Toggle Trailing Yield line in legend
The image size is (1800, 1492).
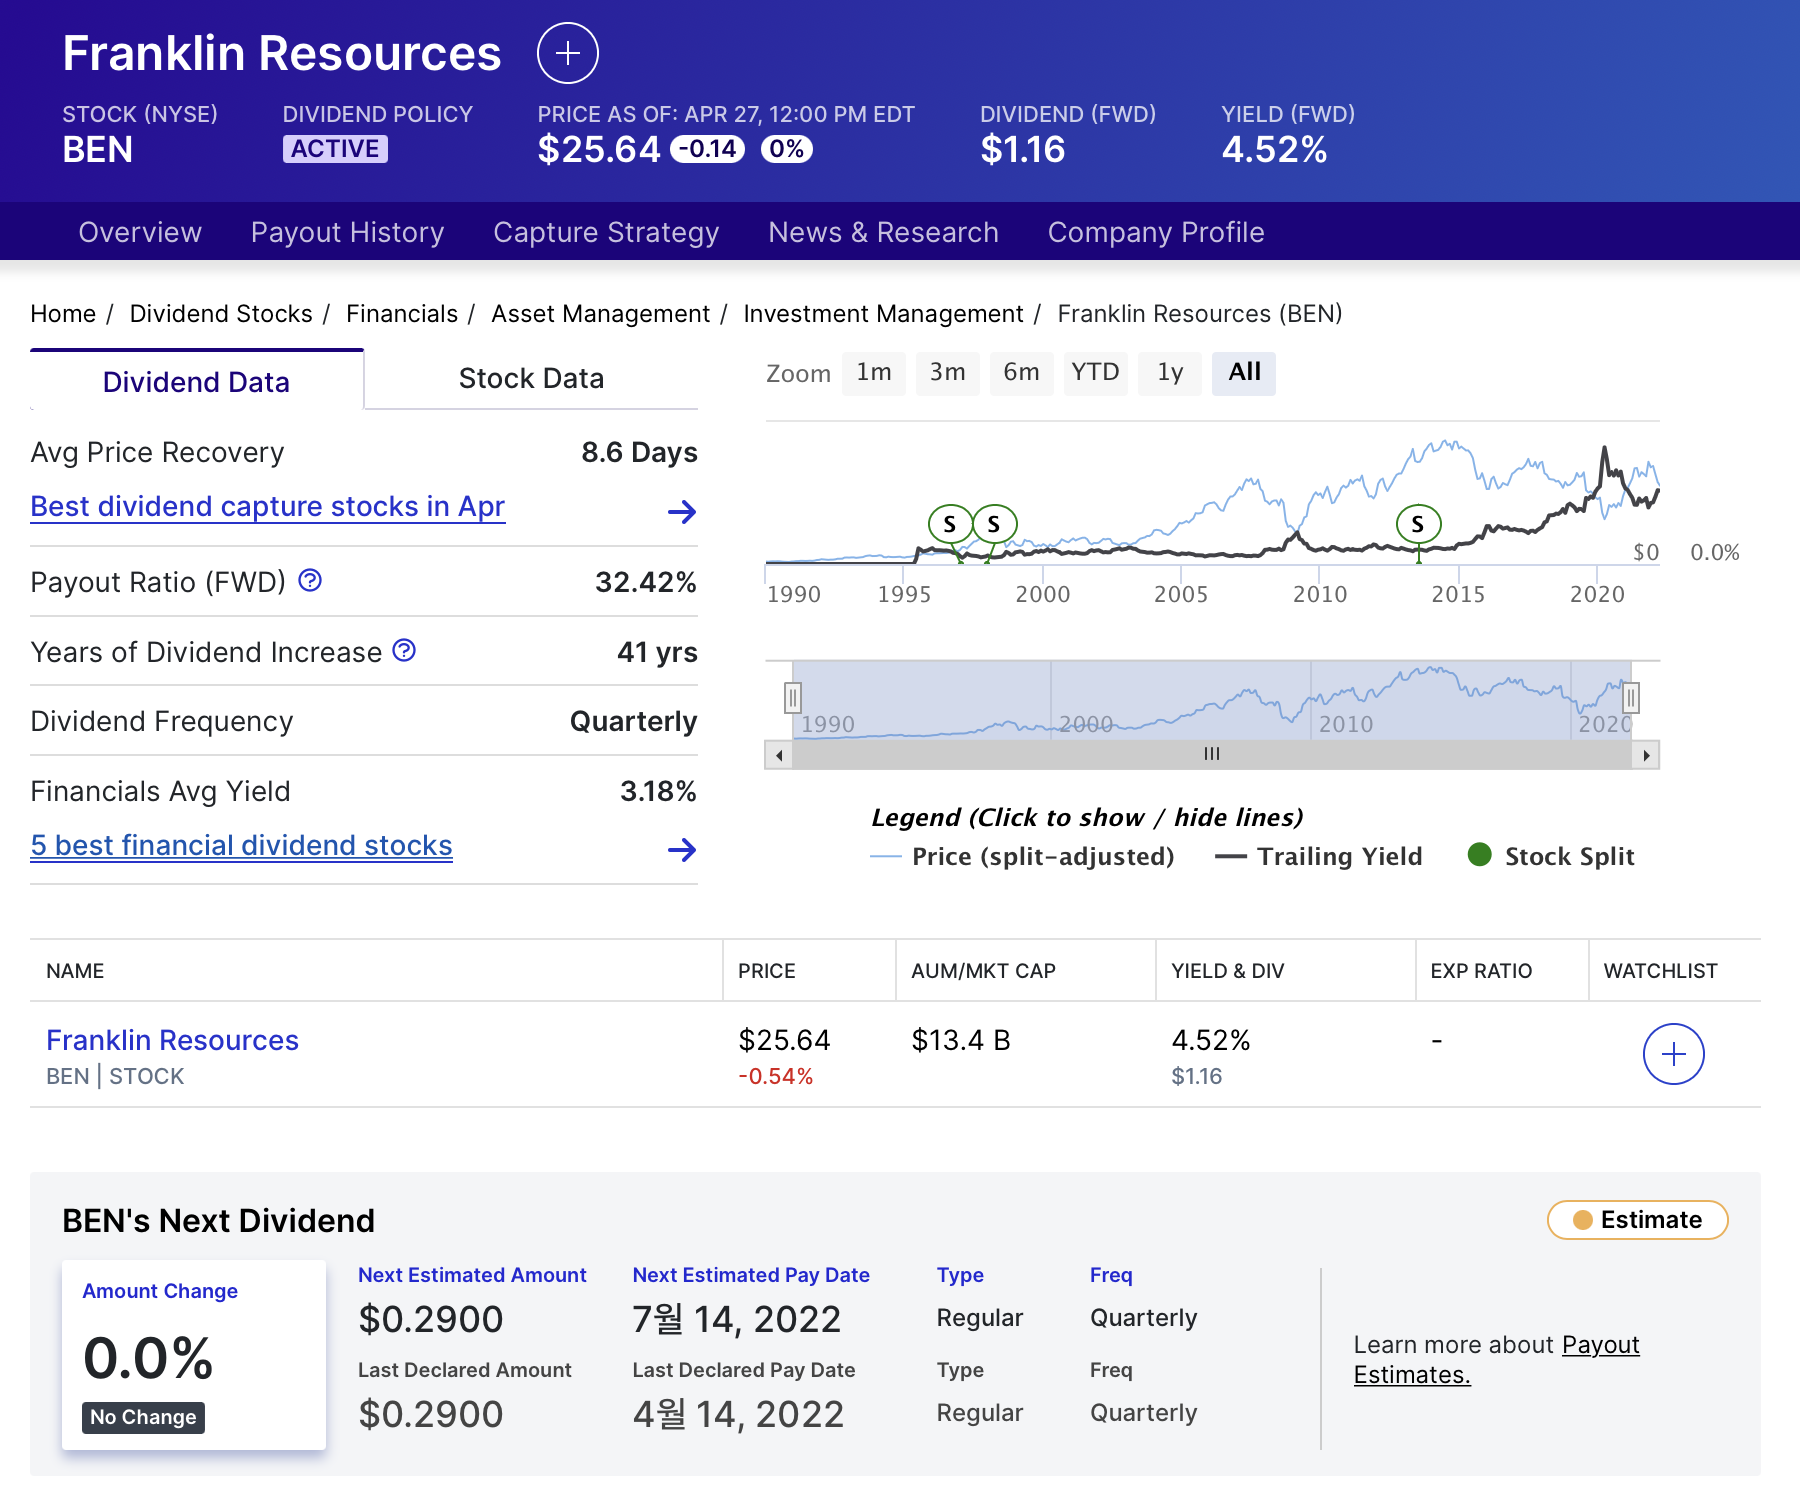coord(1318,857)
